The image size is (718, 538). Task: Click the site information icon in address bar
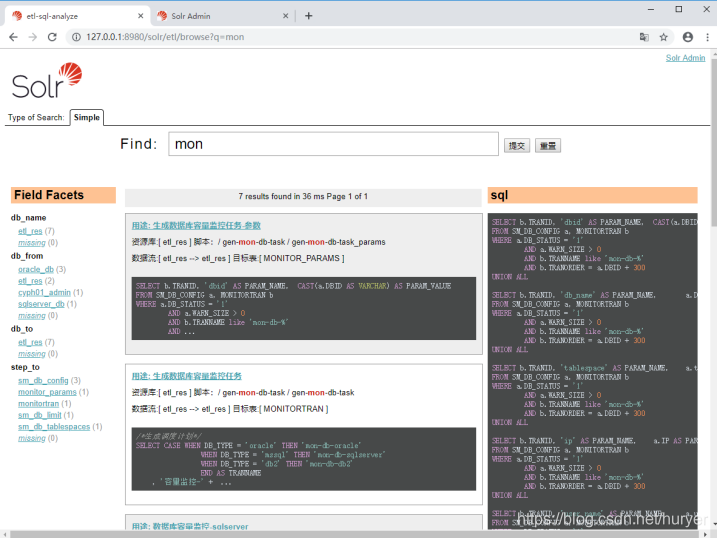[x=76, y=37]
